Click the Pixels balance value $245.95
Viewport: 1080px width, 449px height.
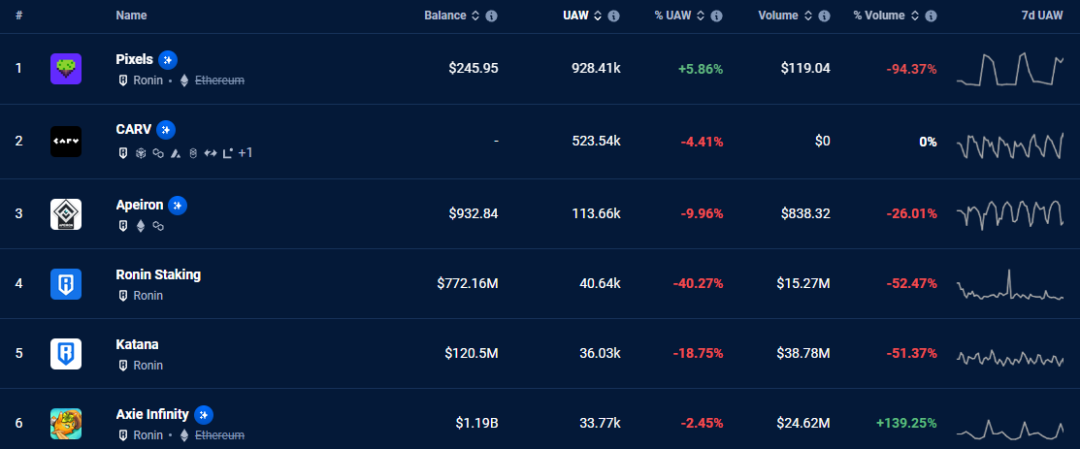(473, 68)
